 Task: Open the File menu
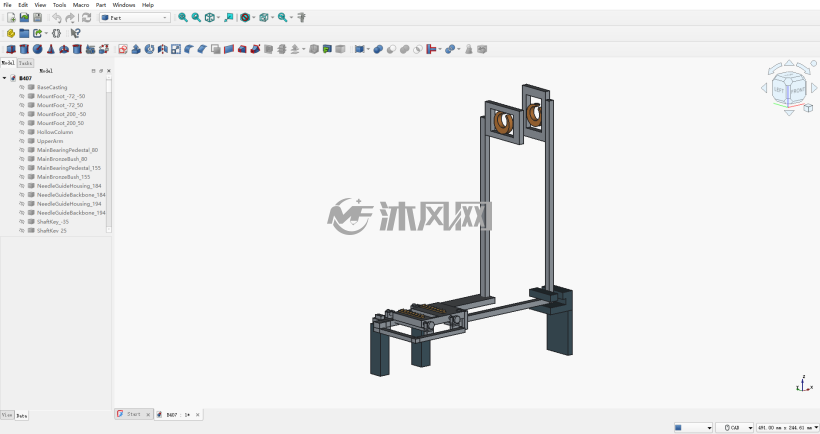click(7, 5)
